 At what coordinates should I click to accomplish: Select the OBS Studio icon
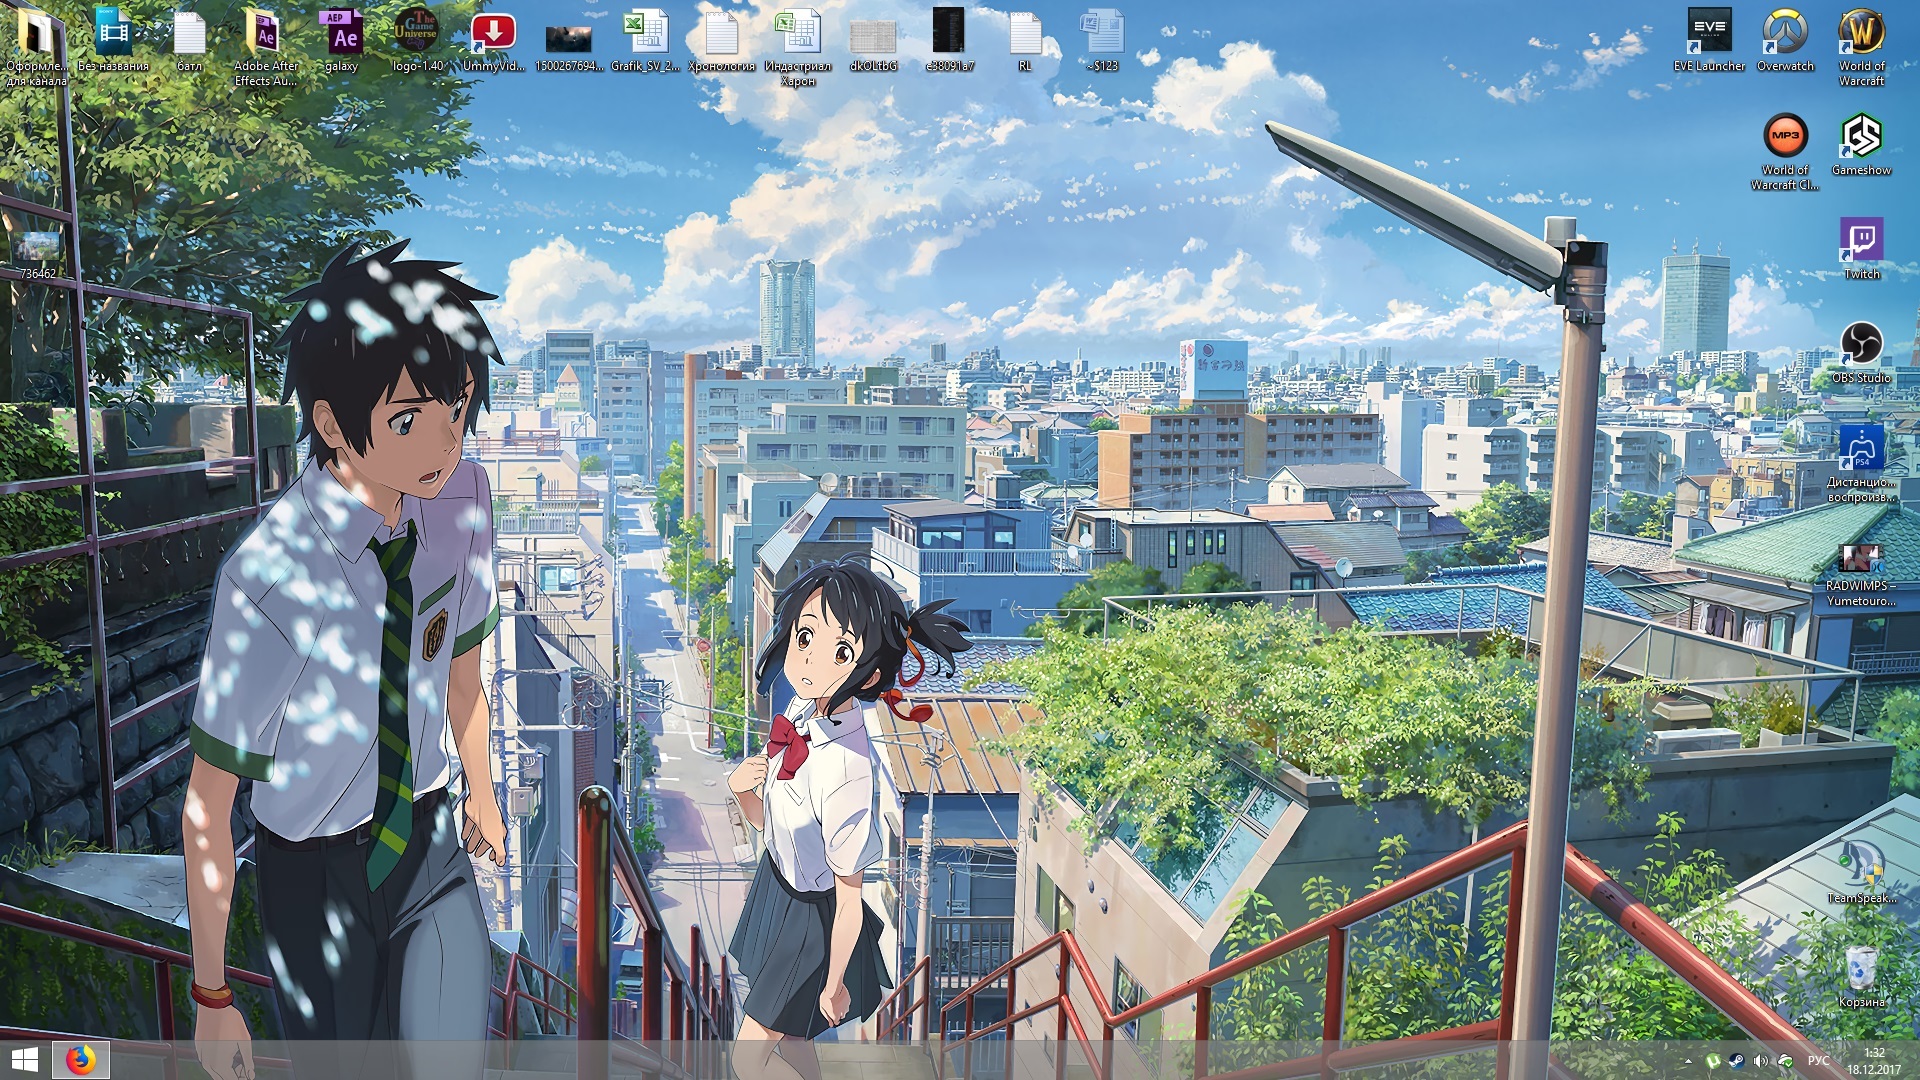click(1861, 346)
